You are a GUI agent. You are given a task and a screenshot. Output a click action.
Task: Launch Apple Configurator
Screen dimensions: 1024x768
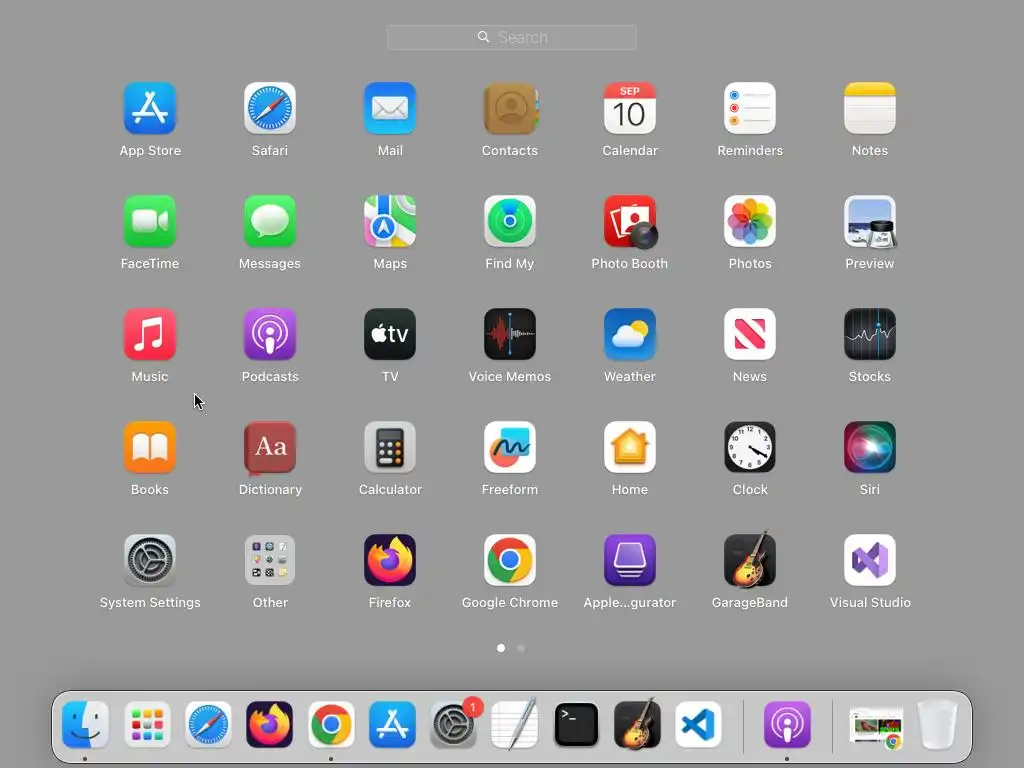(630, 560)
